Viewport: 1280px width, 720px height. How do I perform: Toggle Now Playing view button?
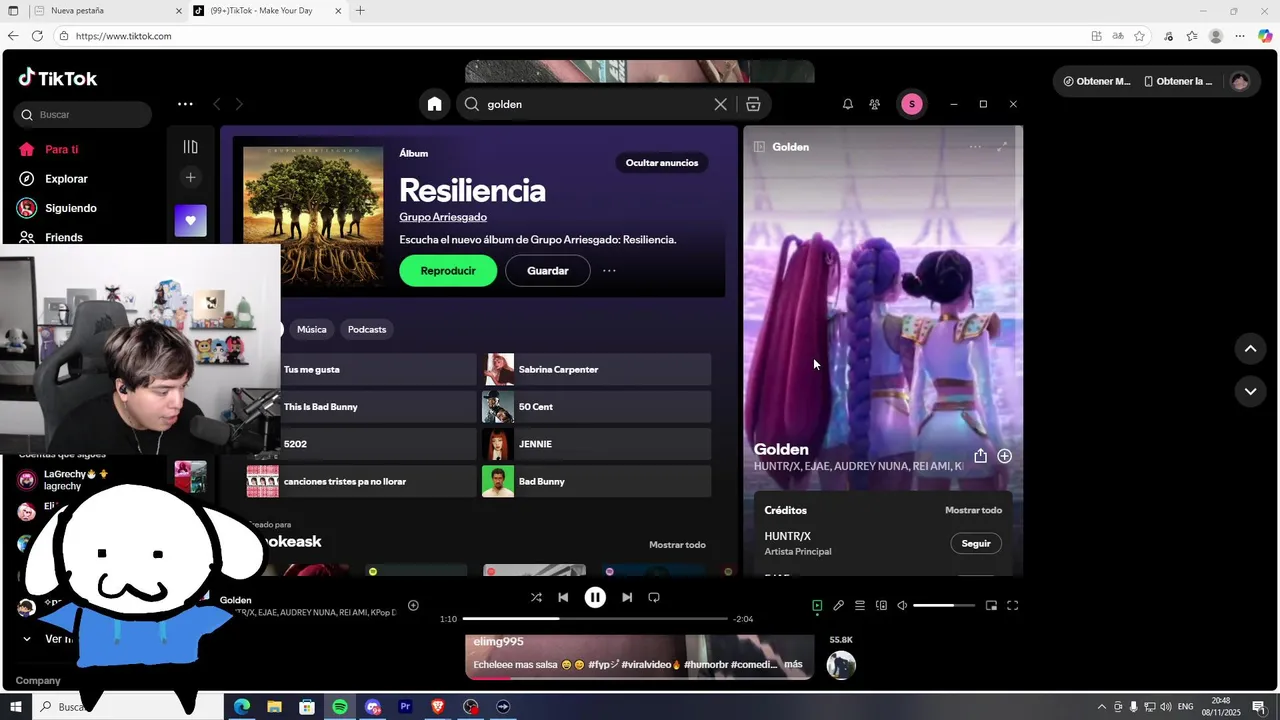(x=817, y=605)
